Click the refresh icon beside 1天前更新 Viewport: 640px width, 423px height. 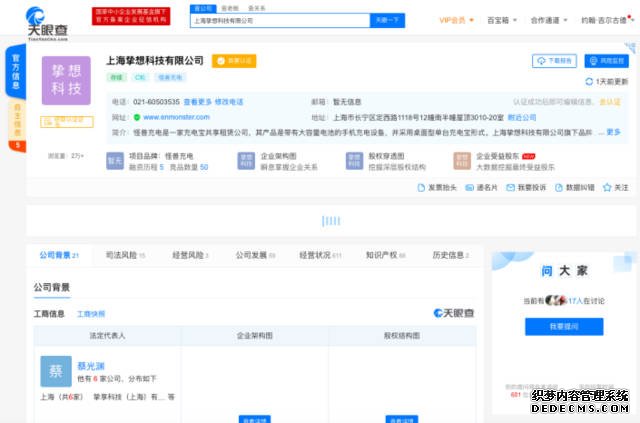pyautogui.click(x=589, y=82)
